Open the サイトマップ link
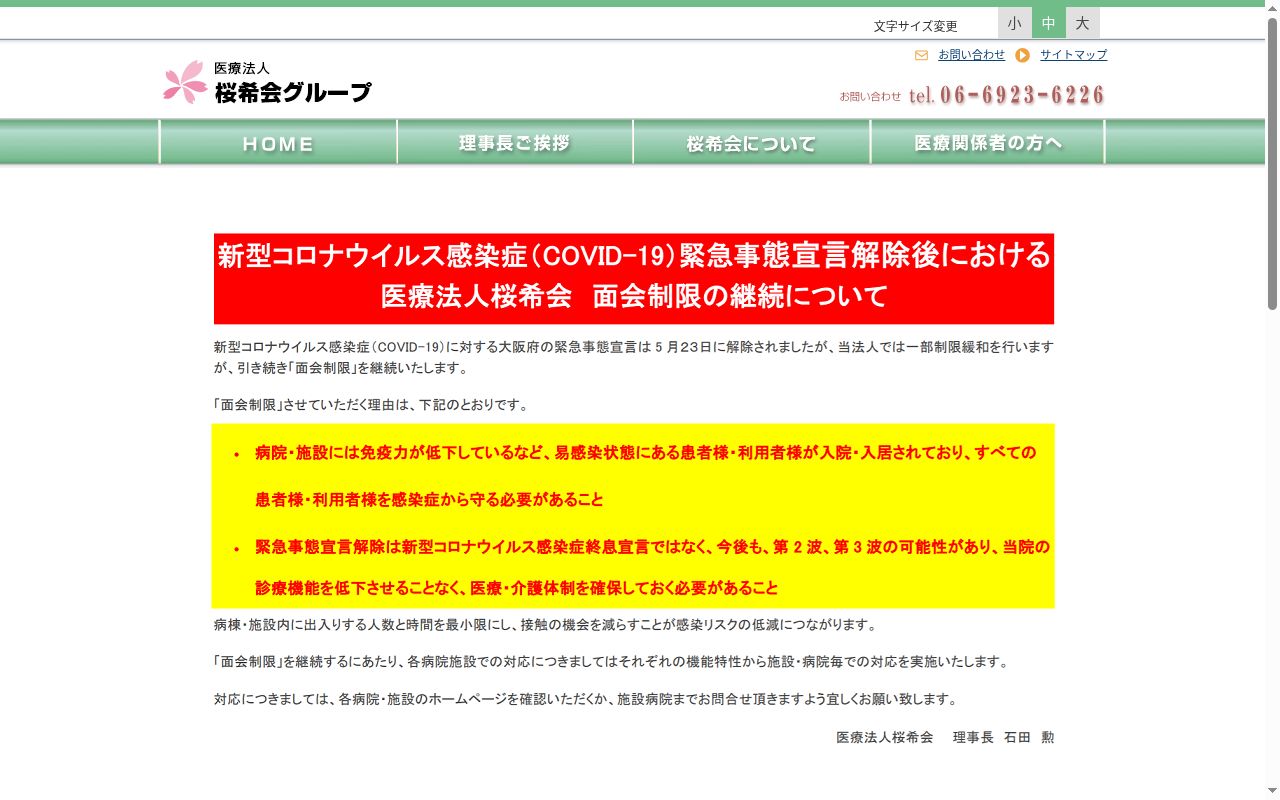The height and width of the screenshot is (800, 1280). pyautogui.click(x=1073, y=55)
